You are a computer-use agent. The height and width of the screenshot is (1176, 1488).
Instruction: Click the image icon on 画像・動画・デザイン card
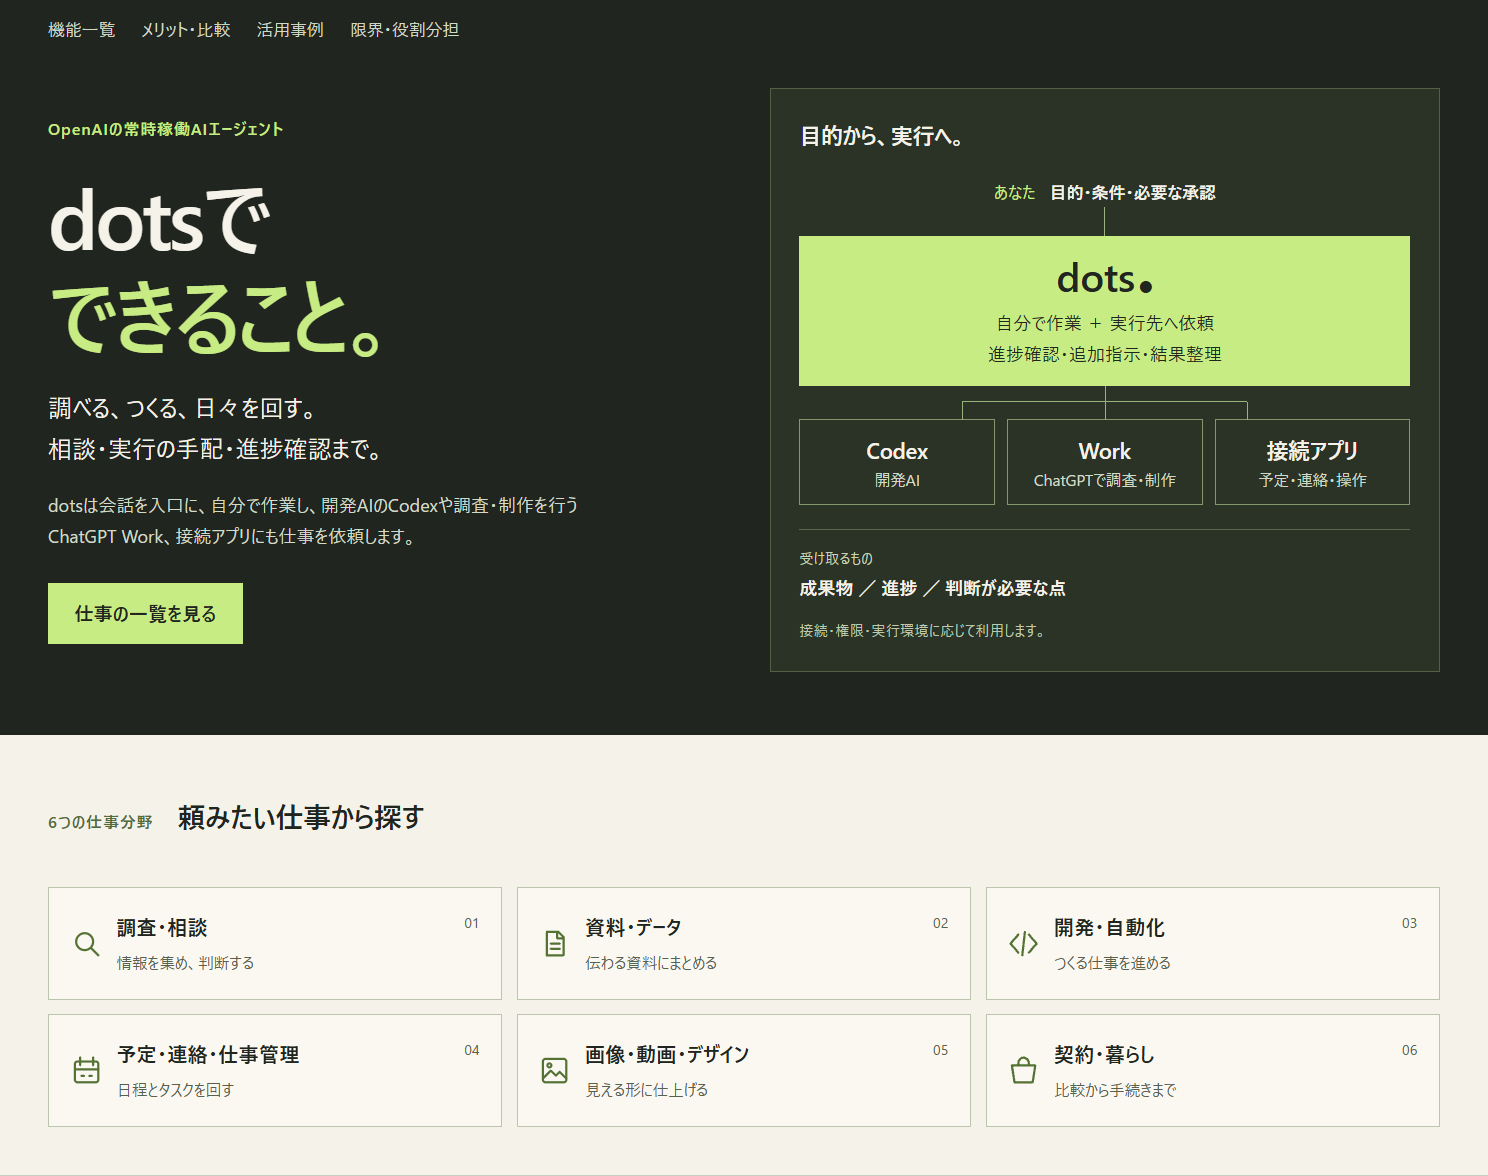[555, 1071]
